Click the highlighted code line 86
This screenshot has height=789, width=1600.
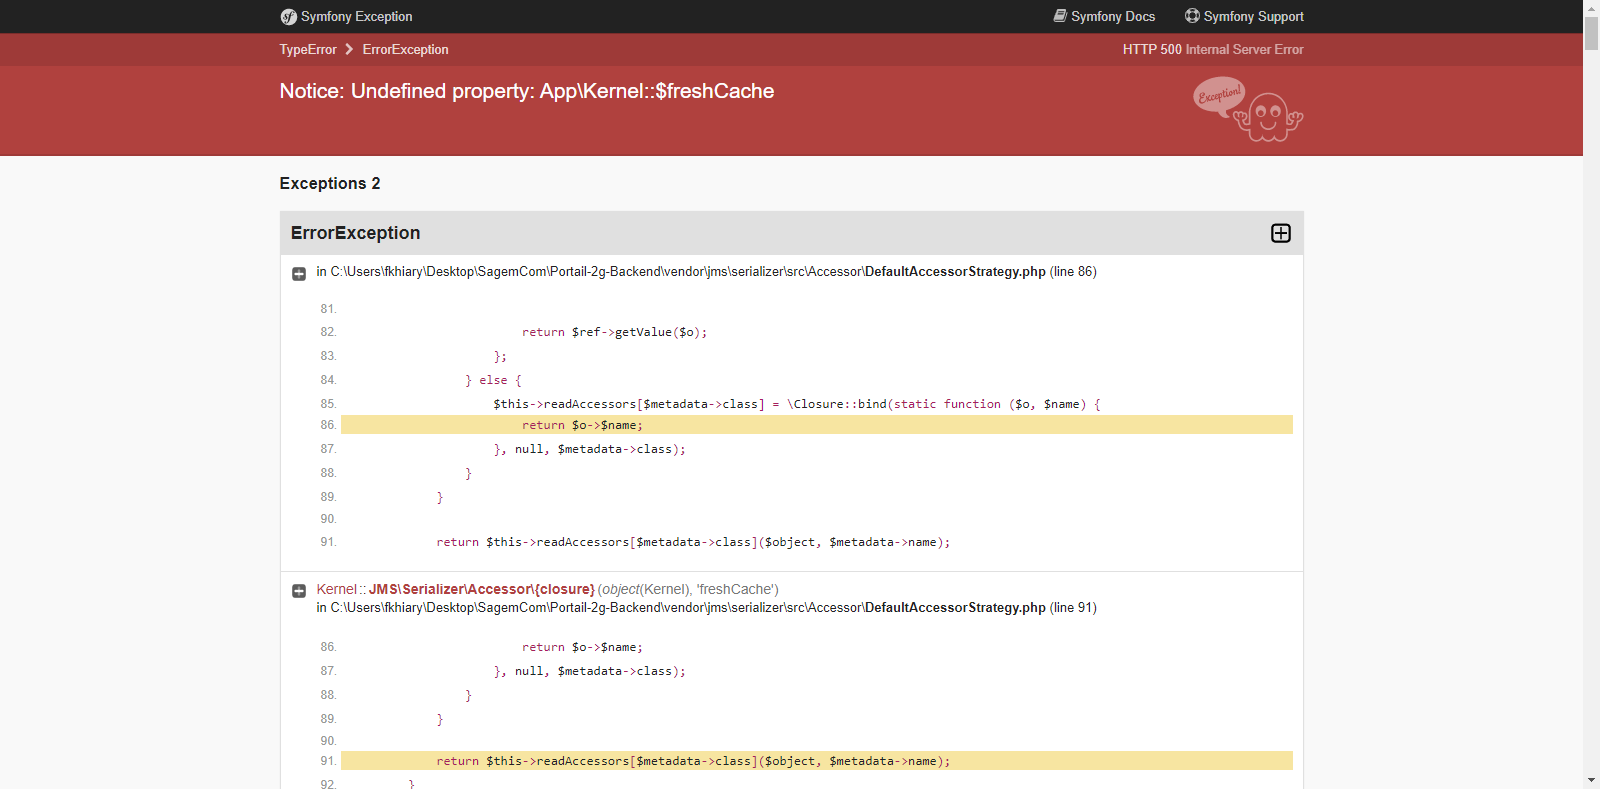(817, 425)
